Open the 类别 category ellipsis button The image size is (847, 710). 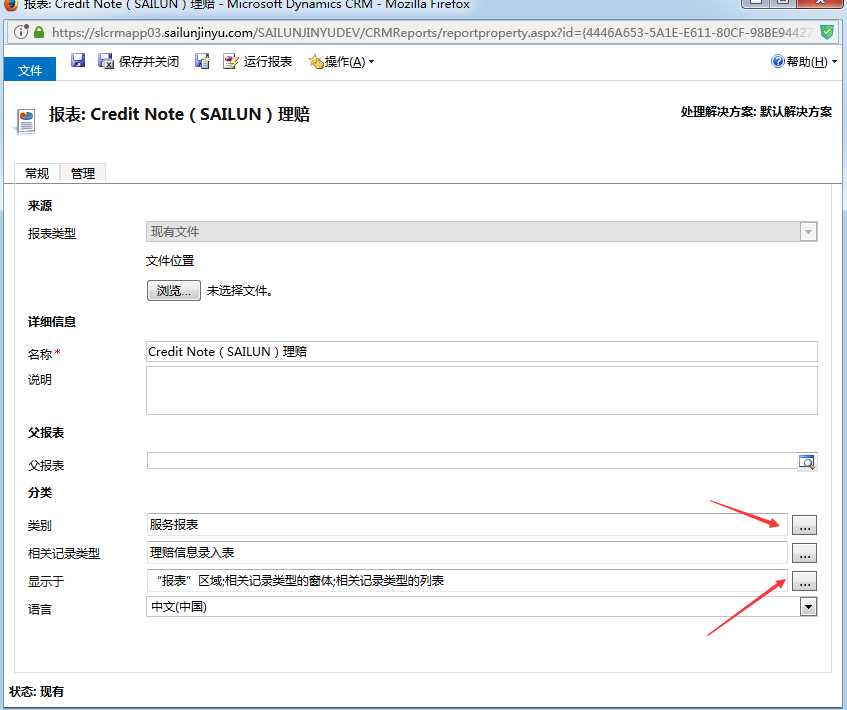tap(804, 525)
